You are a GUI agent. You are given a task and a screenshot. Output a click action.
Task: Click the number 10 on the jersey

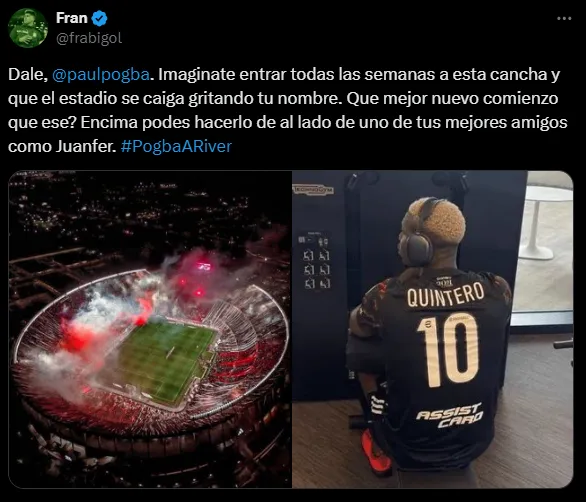448,350
